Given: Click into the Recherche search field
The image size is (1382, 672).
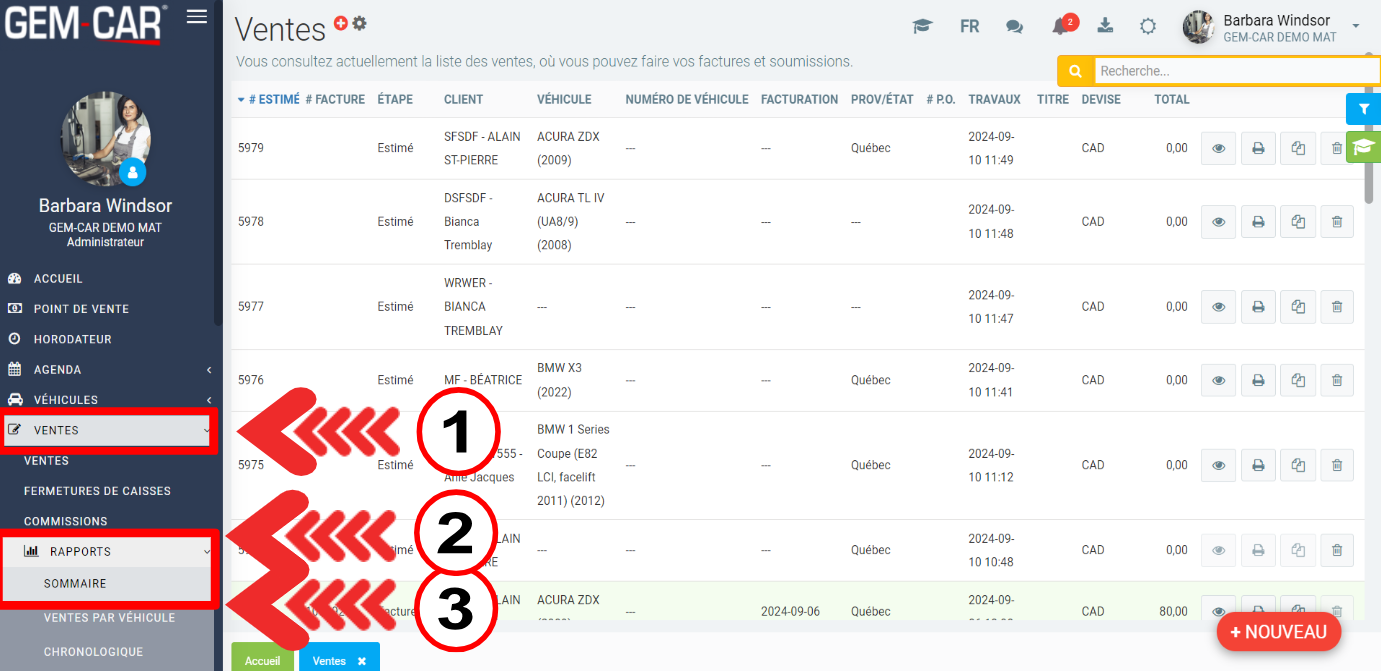Looking at the screenshot, I should [1236, 71].
